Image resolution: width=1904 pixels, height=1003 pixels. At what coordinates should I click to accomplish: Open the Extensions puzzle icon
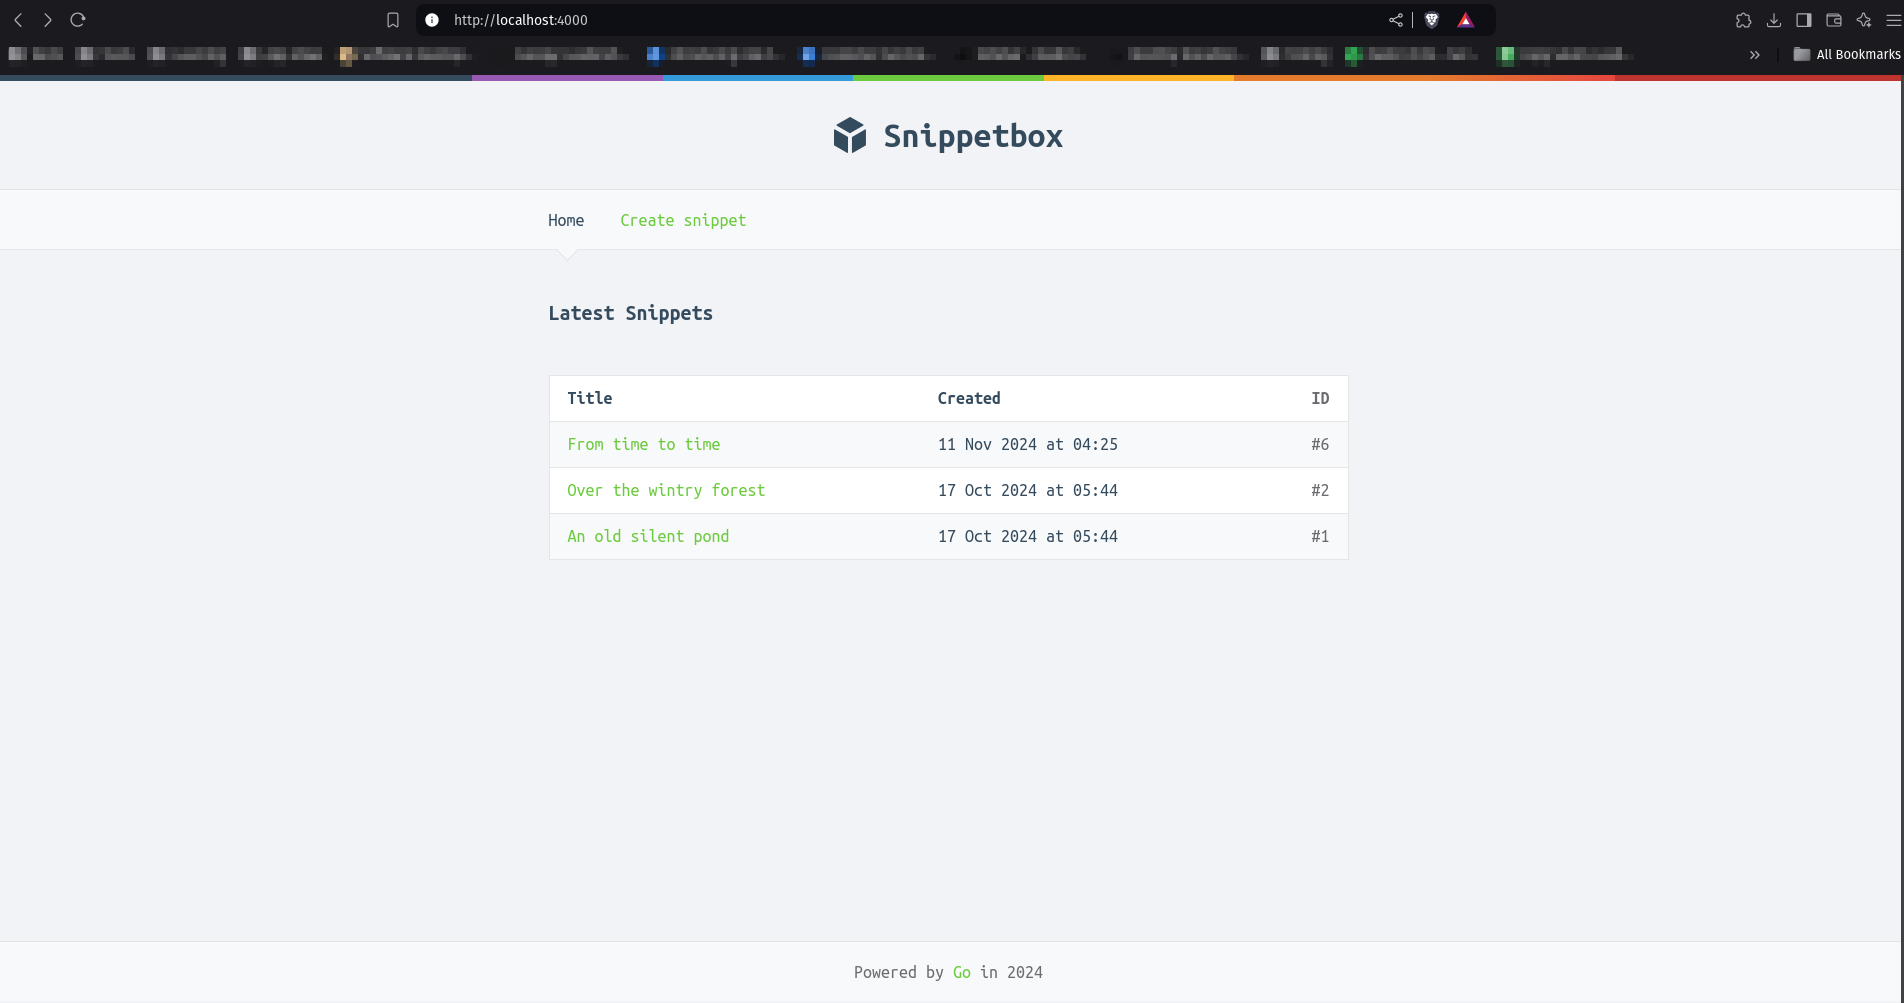point(1744,20)
